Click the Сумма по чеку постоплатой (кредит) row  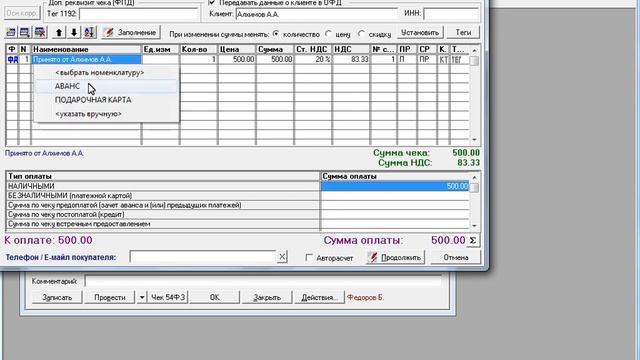163,214
